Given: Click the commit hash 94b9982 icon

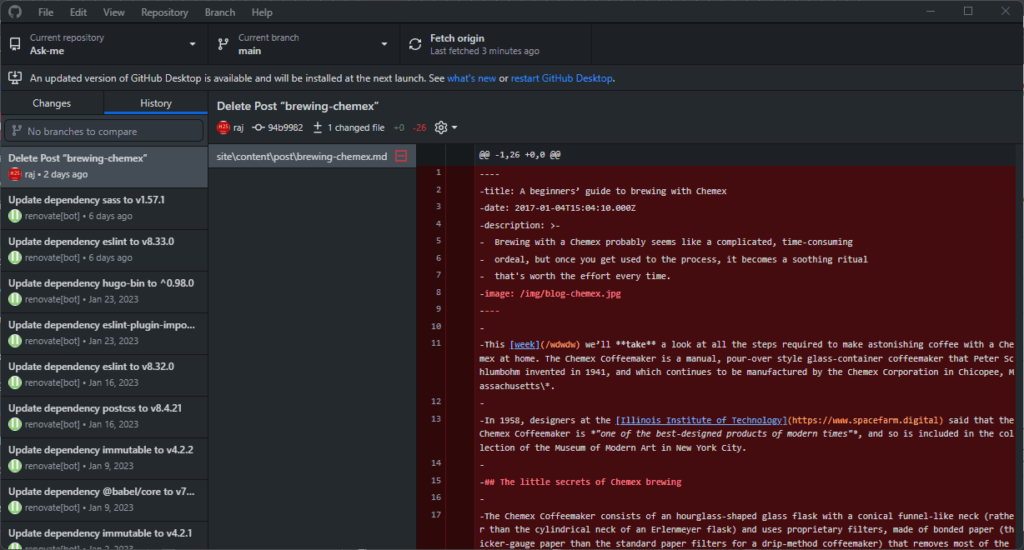Looking at the screenshot, I should 258,128.
